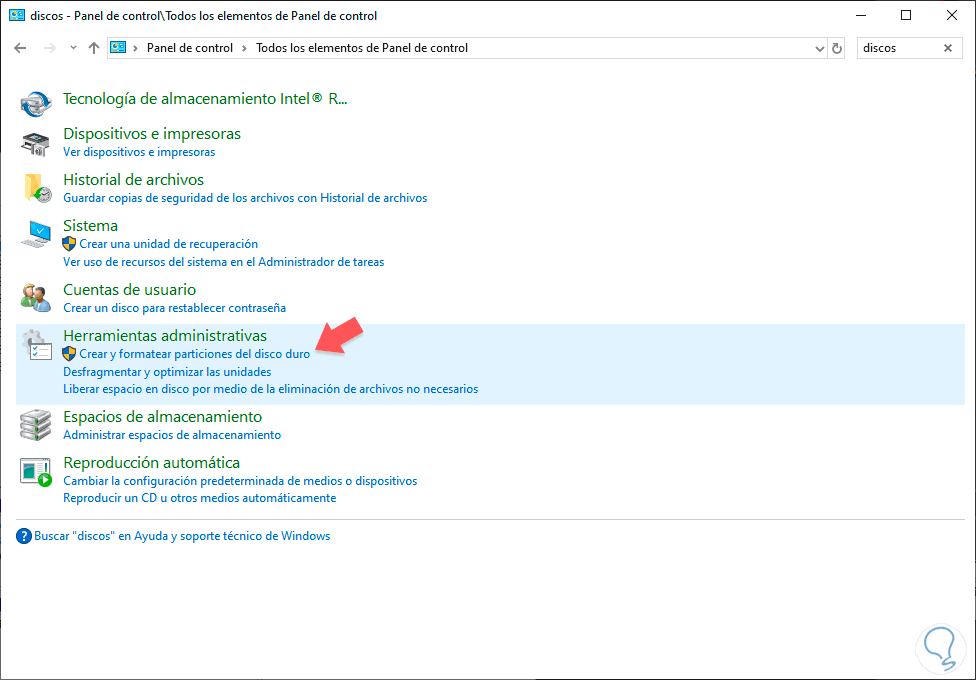
Task: Click "Desfragmentar y optimizar las unidades" link
Action: coord(167,372)
